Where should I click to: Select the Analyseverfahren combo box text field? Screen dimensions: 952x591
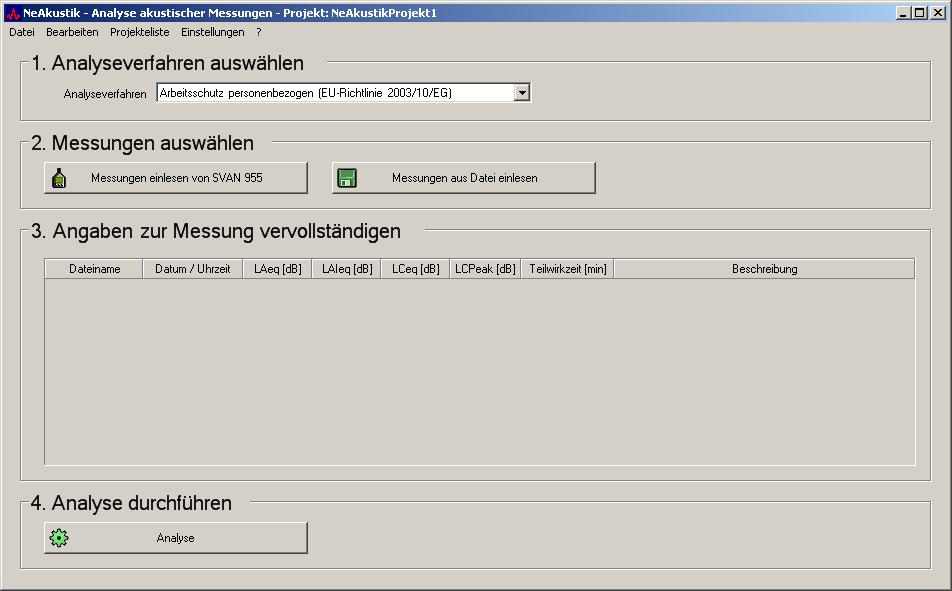coord(335,93)
